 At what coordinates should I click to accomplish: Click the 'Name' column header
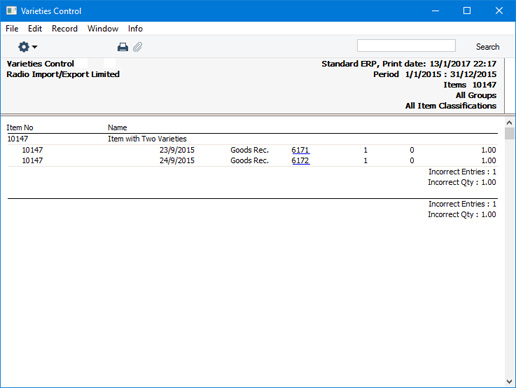pyautogui.click(x=117, y=127)
